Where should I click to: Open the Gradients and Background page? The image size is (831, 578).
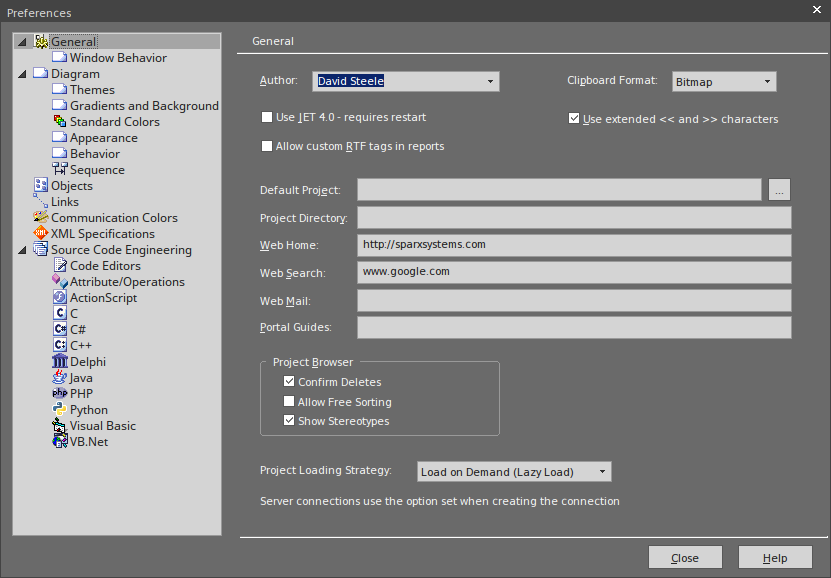tap(144, 106)
